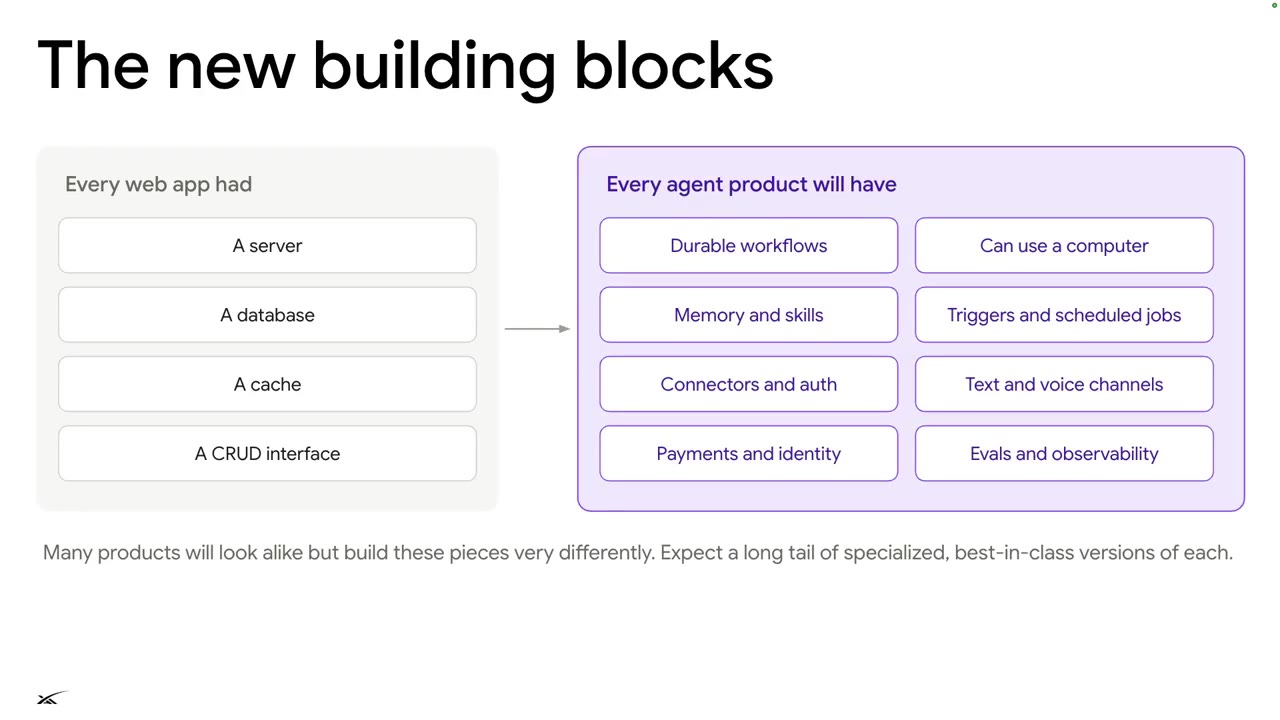Click the logo icon in bottom-left corner

click(x=51, y=697)
